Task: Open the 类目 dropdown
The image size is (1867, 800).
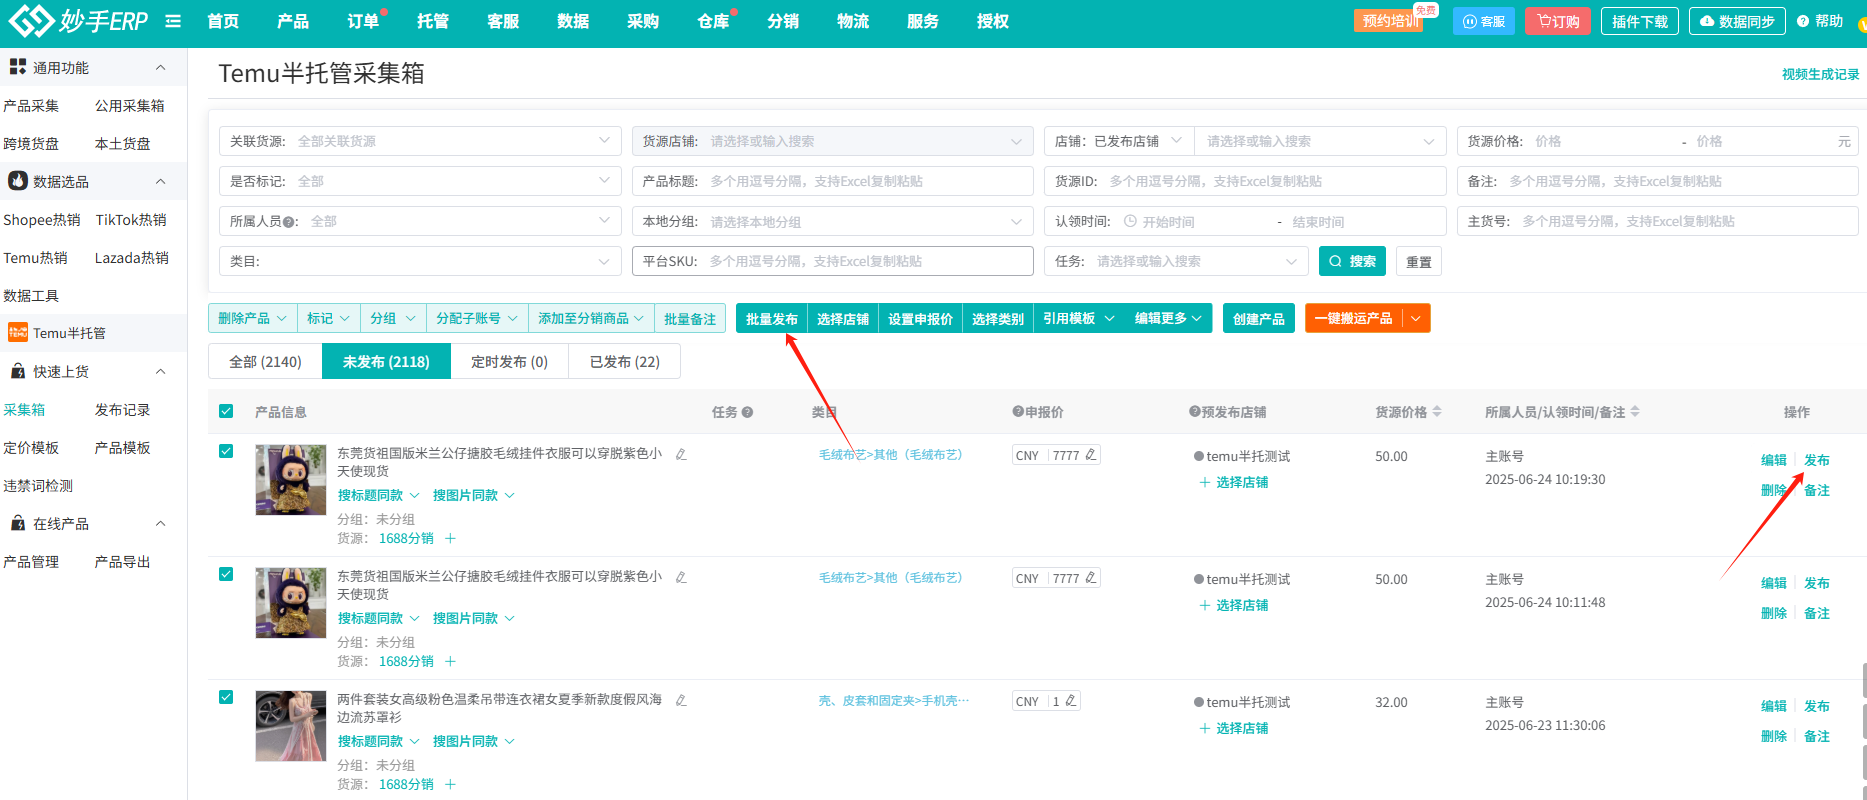Action: click(x=420, y=261)
